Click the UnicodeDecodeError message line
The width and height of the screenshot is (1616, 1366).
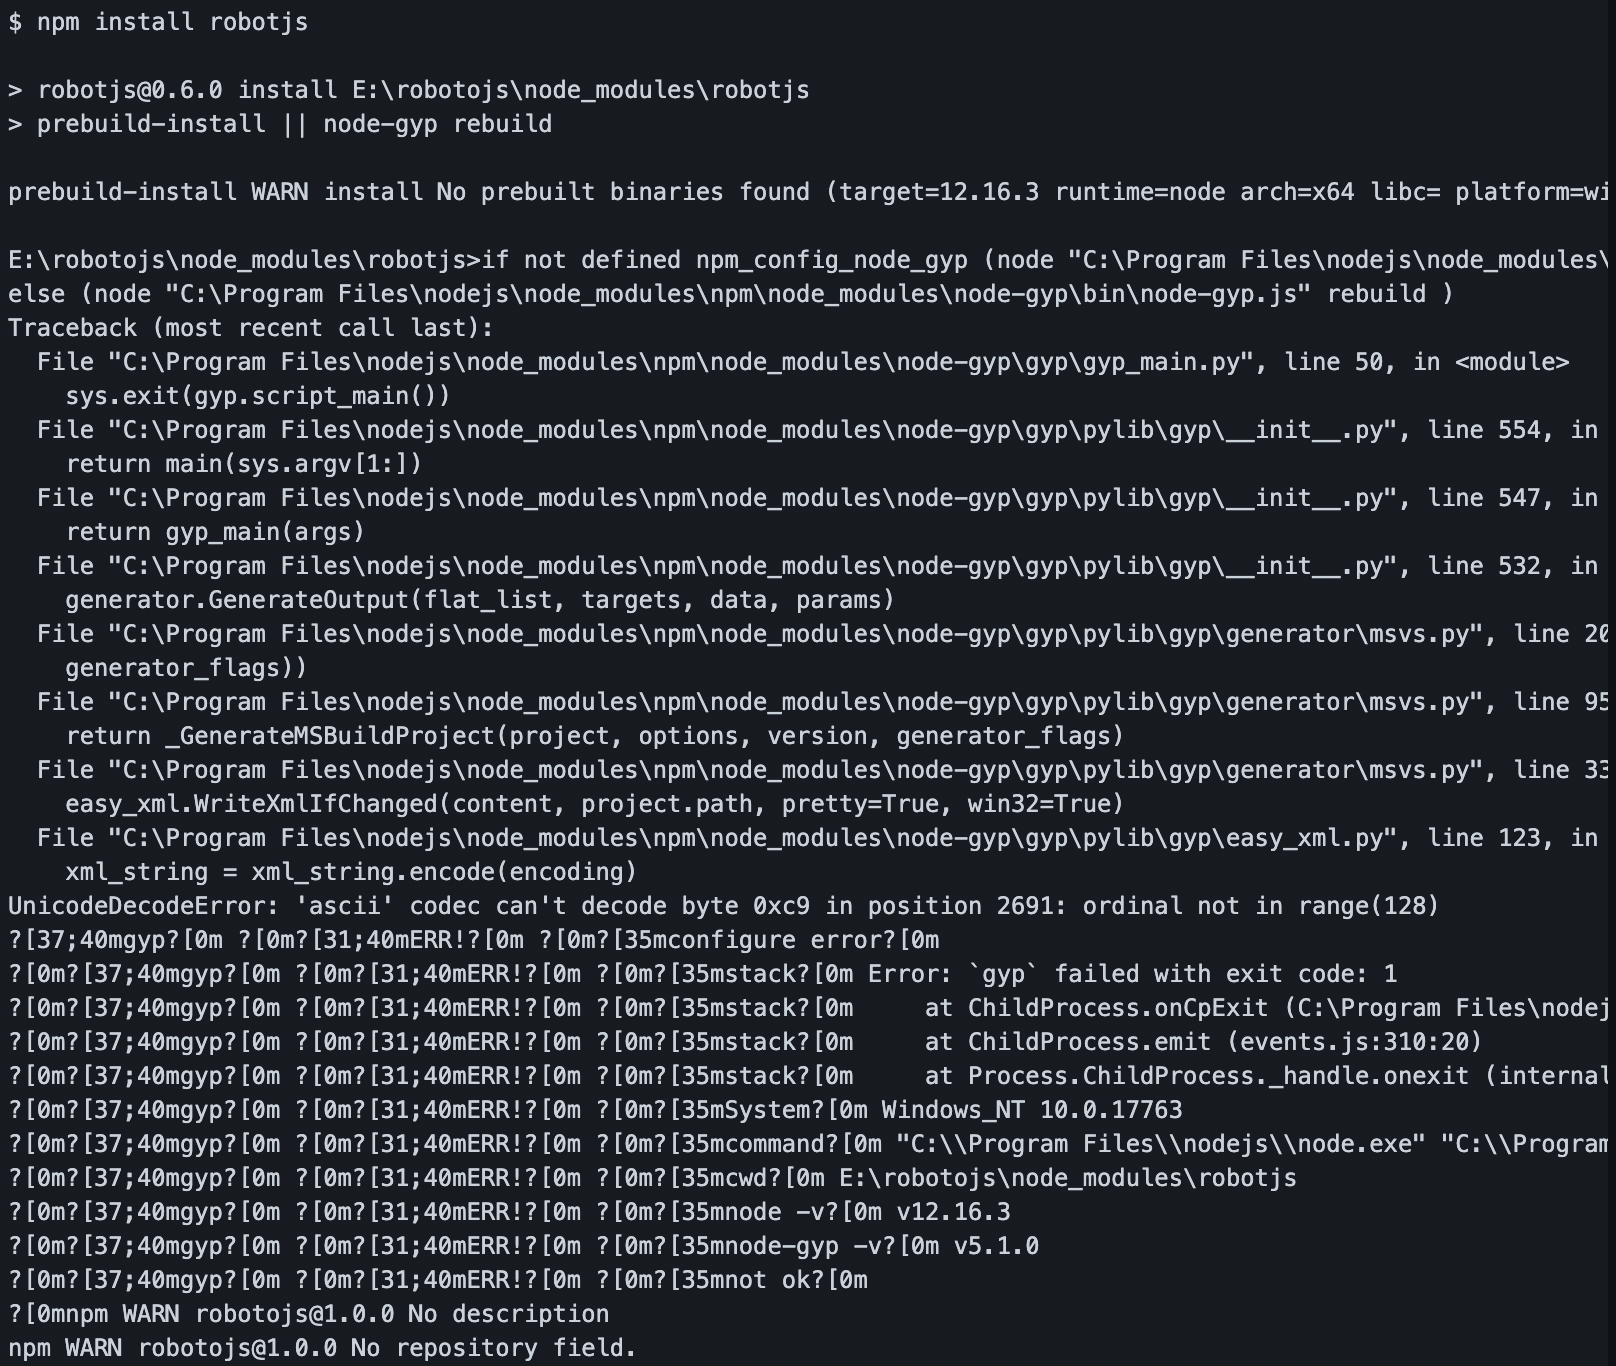(723, 906)
